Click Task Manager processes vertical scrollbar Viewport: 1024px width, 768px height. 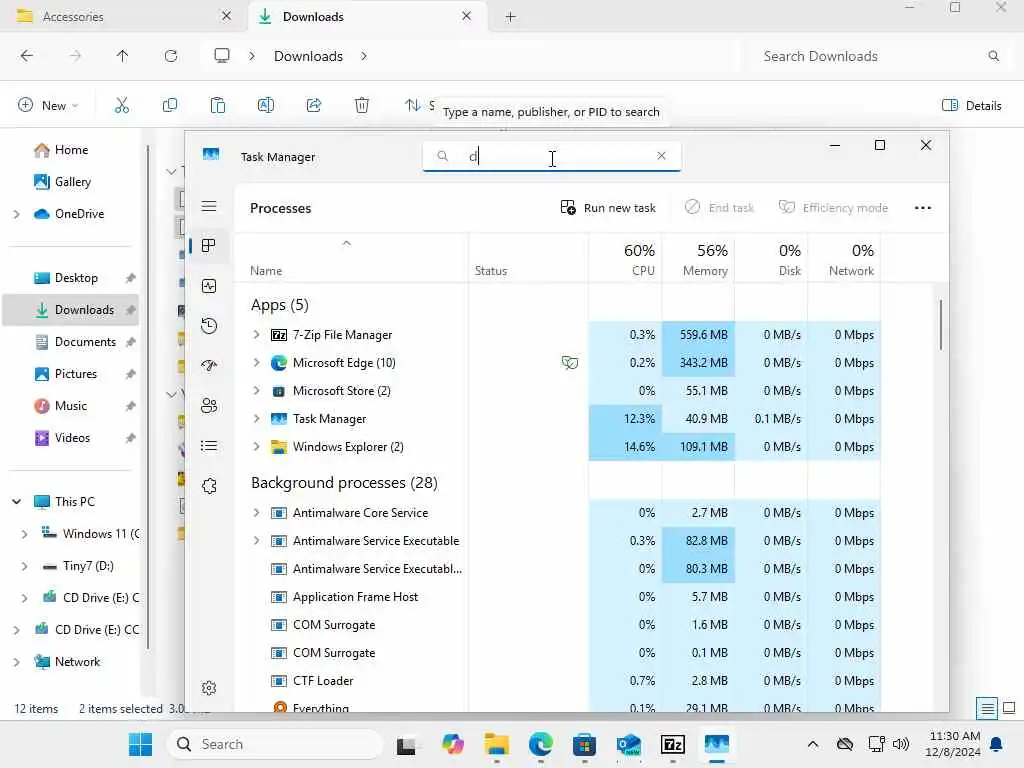click(940, 325)
